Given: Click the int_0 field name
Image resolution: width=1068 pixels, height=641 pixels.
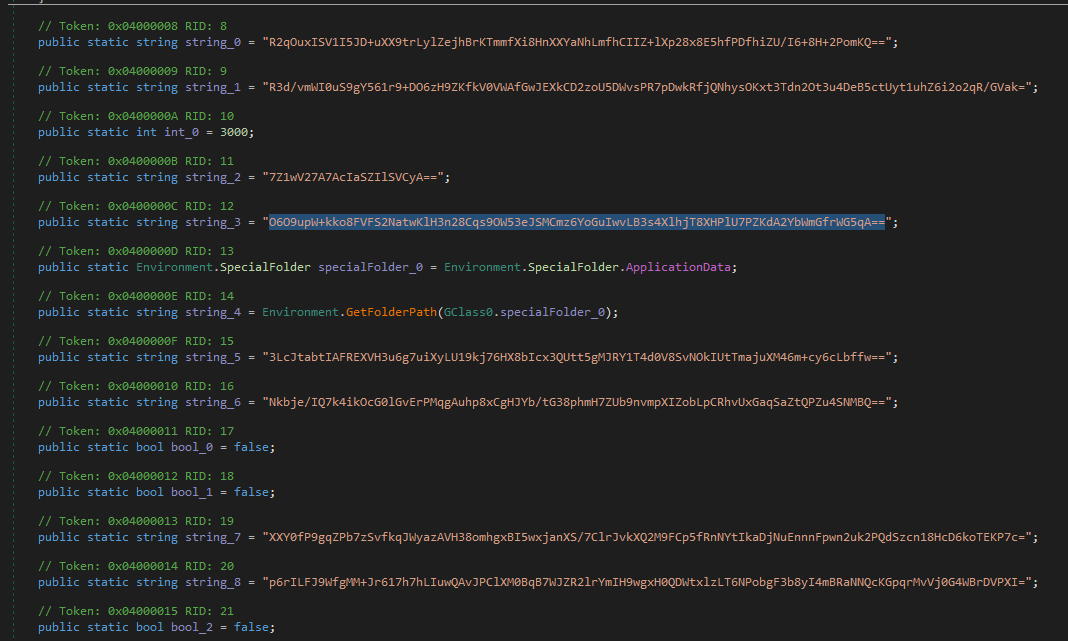Looking at the screenshot, I should (181, 132).
